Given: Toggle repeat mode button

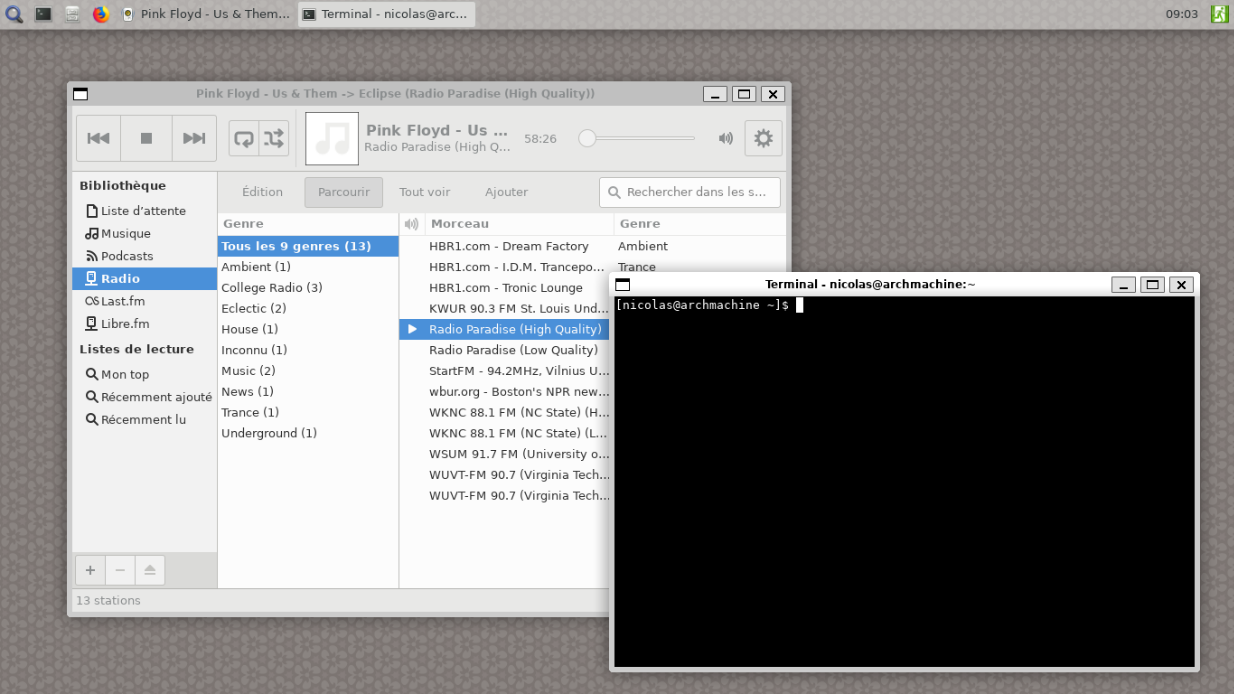Looking at the screenshot, I should (244, 139).
